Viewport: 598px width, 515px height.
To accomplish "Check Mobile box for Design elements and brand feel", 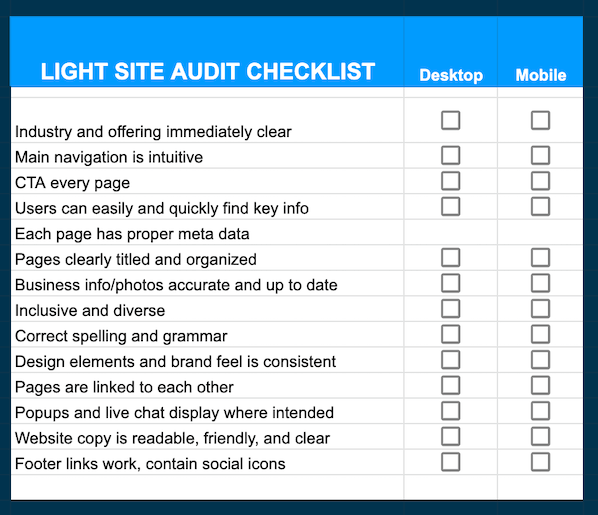I will click(x=540, y=360).
